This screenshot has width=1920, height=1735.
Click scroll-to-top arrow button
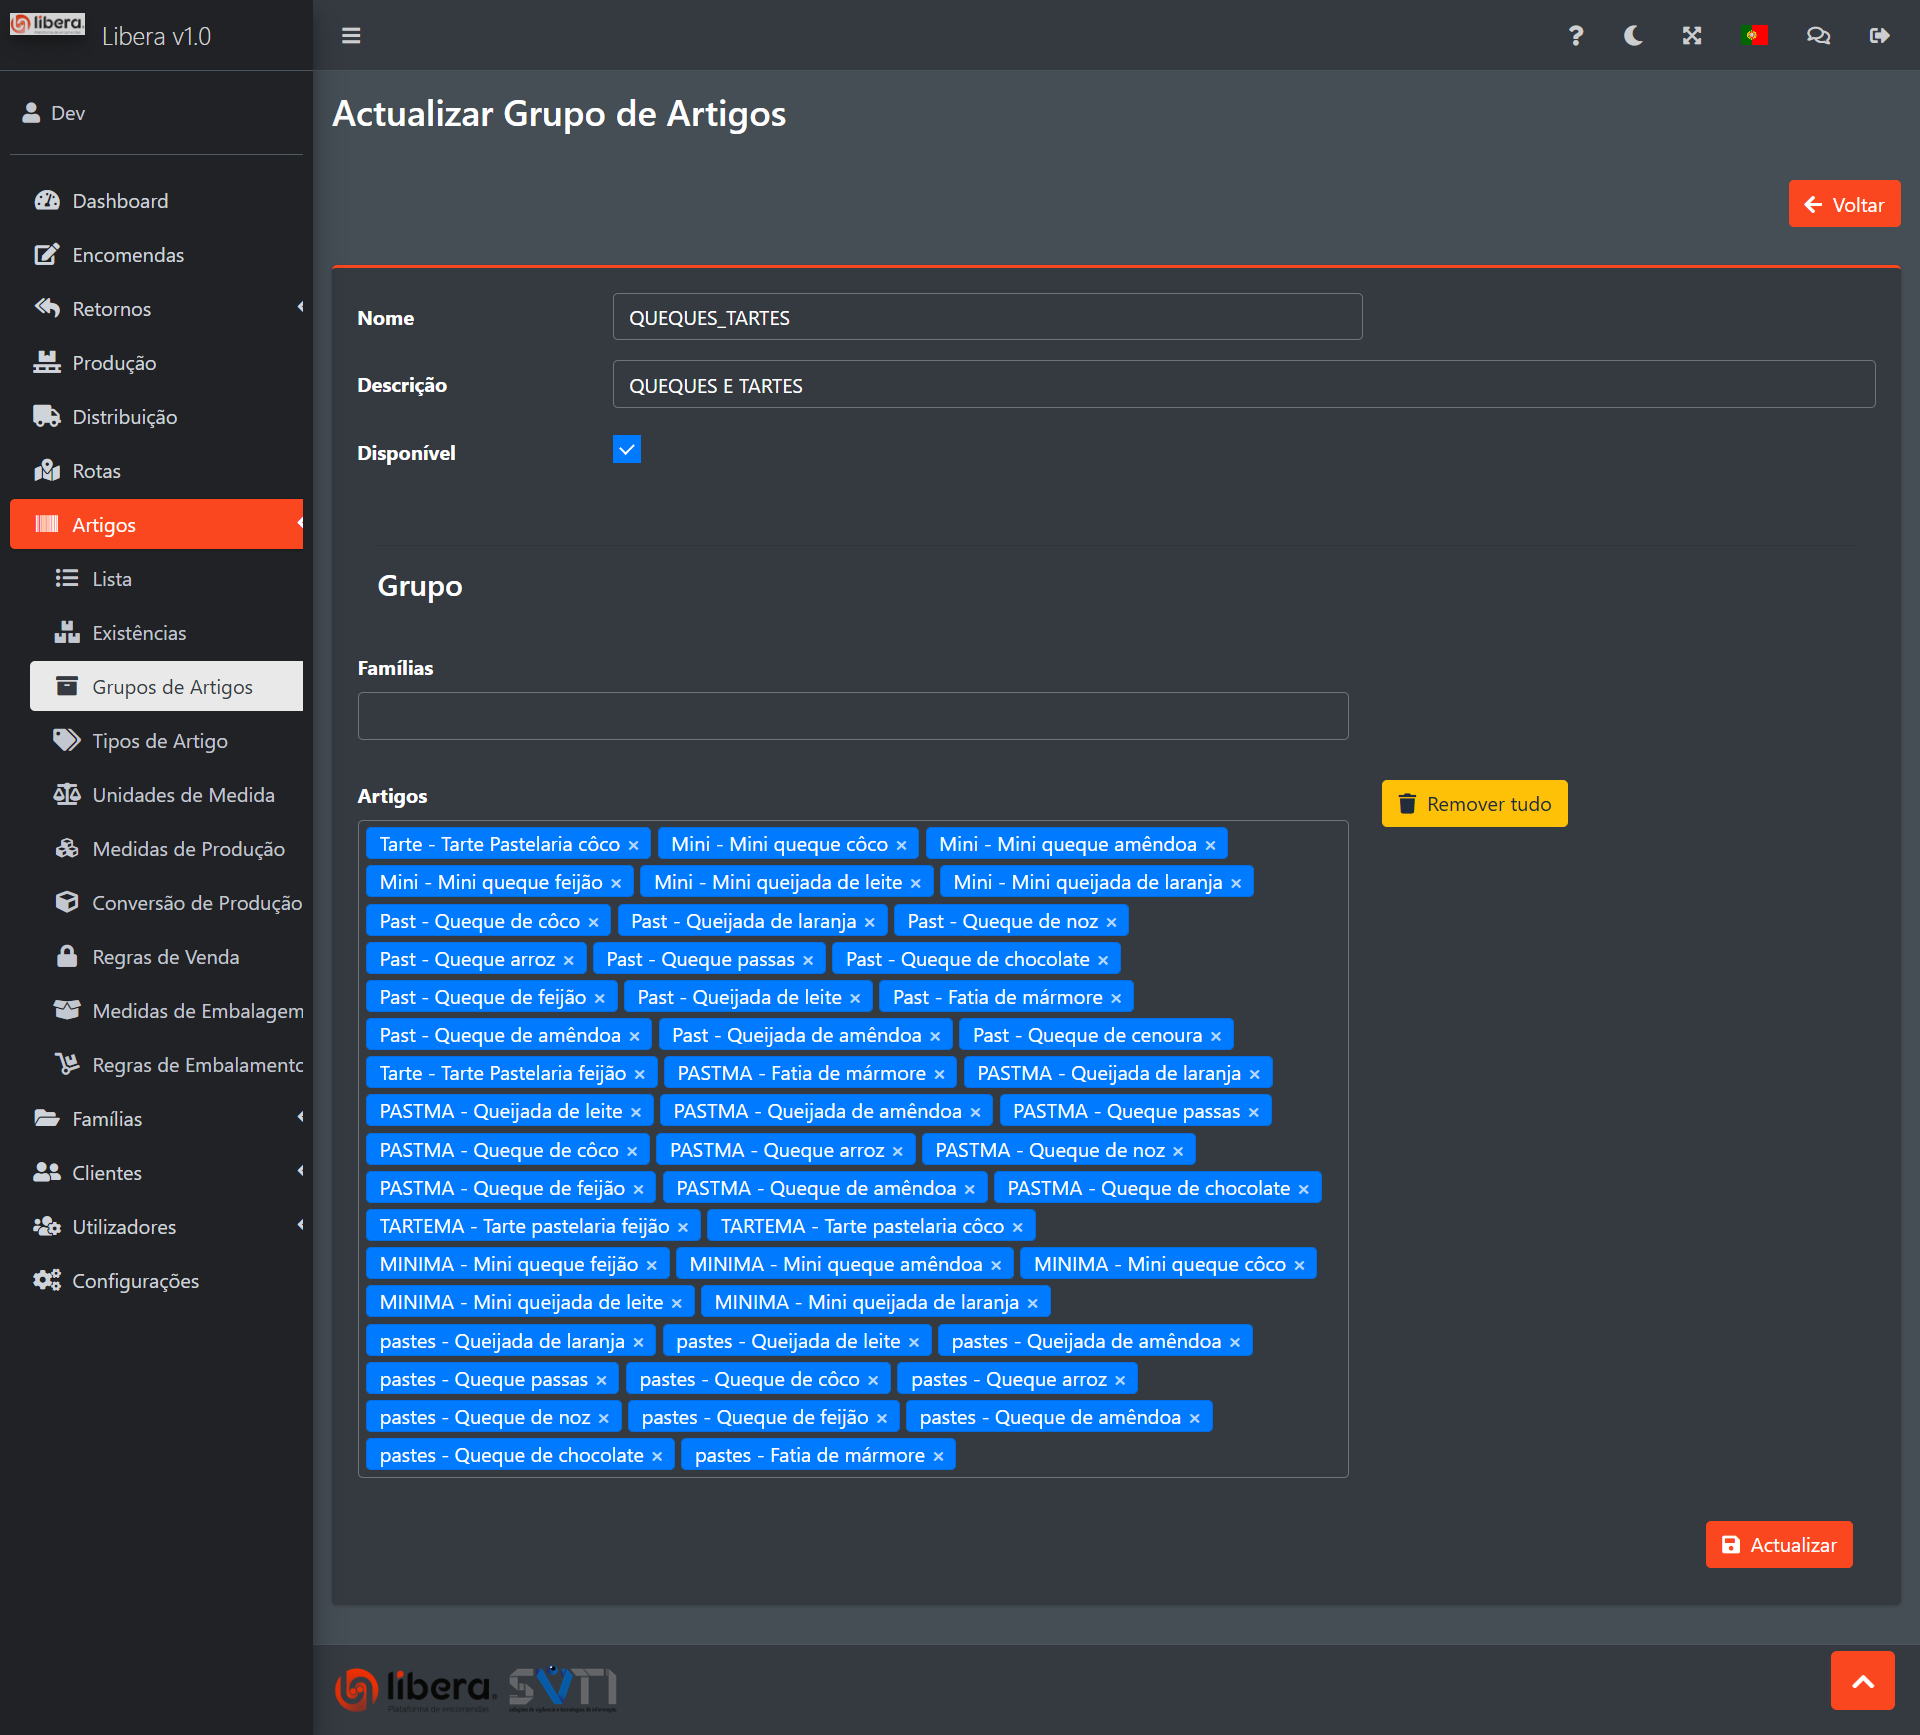[x=1862, y=1681]
